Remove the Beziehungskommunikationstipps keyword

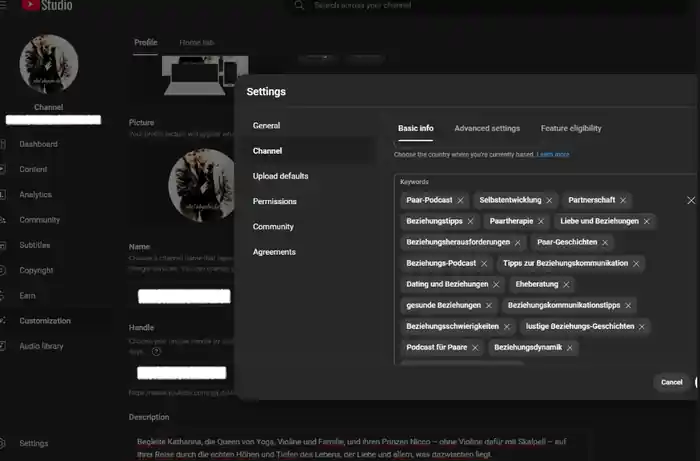pyautogui.click(x=628, y=306)
